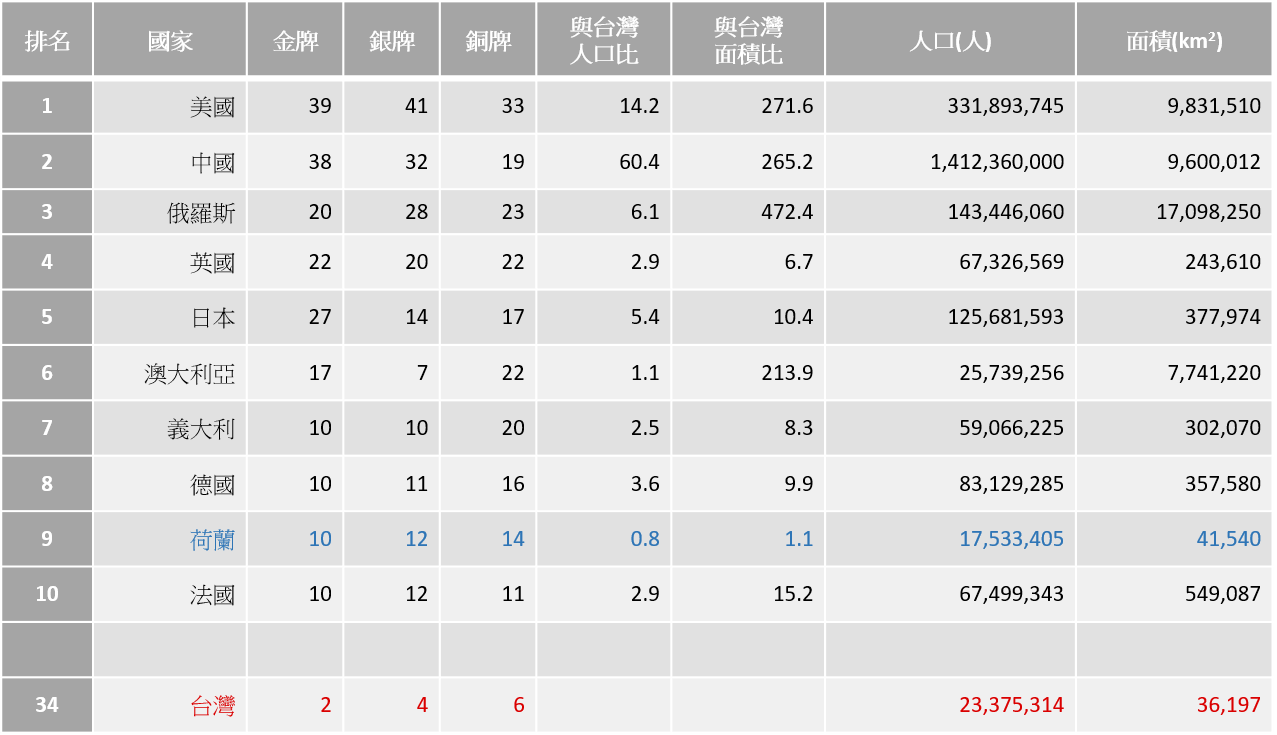1277x735 pixels.
Task: Select the 金牌 header cell
Action: (x=295, y=41)
